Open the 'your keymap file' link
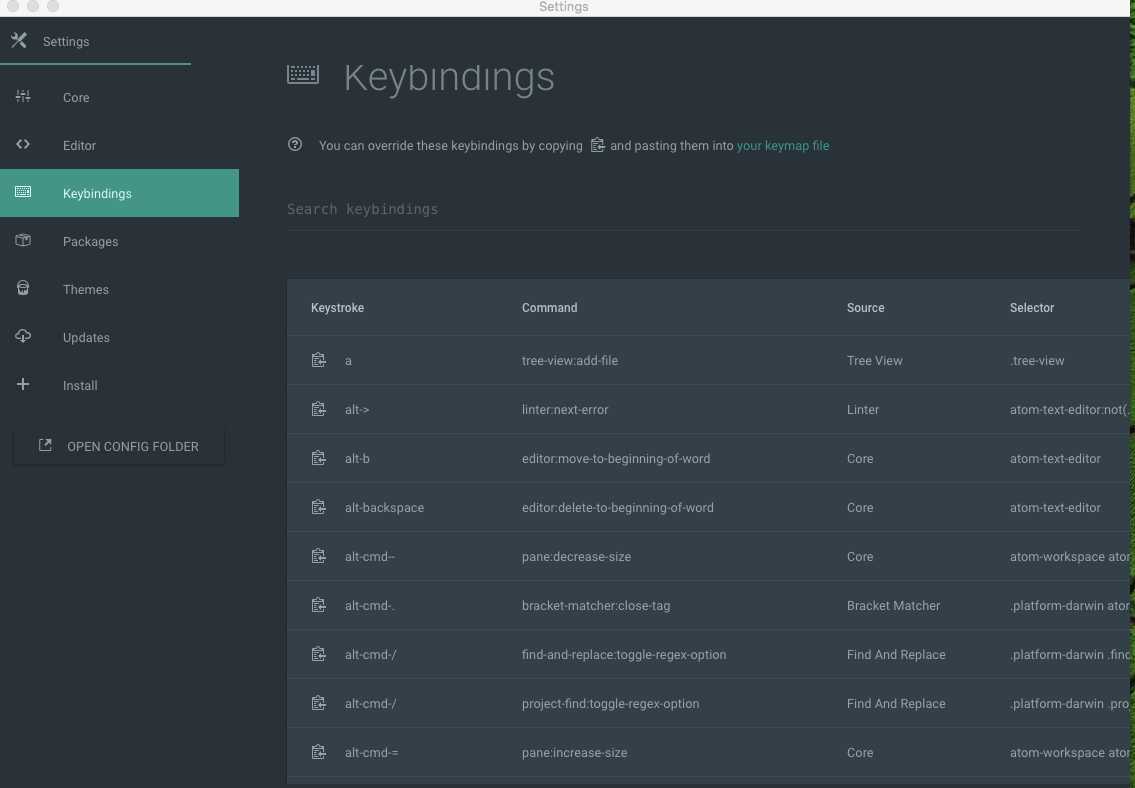 (782, 145)
